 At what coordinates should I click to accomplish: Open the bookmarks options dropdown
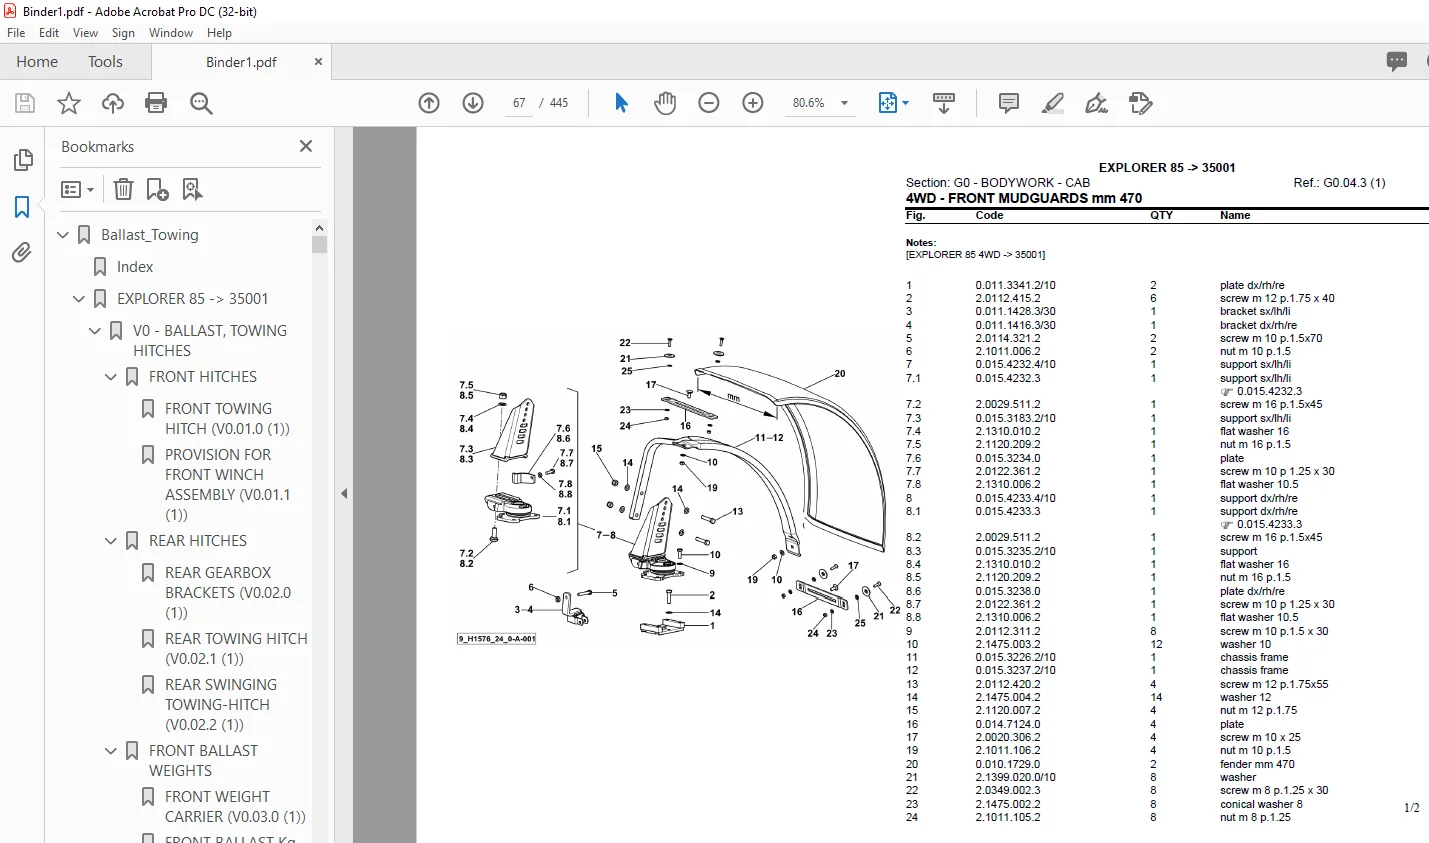click(78, 189)
